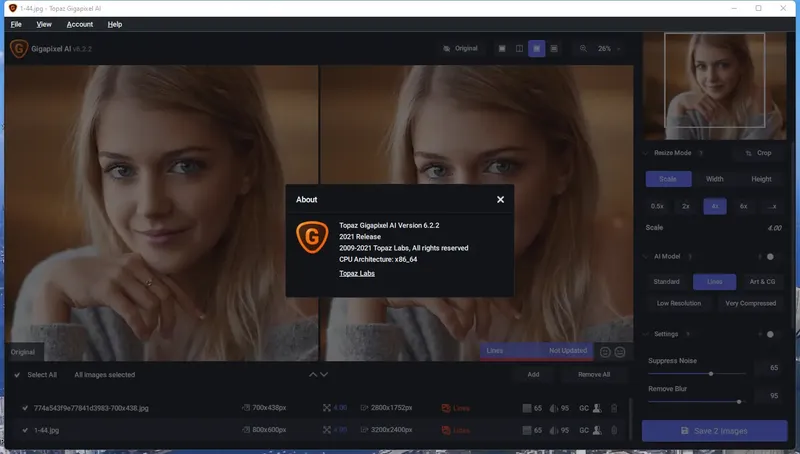Select the Width resize tab

click(714, 179)
